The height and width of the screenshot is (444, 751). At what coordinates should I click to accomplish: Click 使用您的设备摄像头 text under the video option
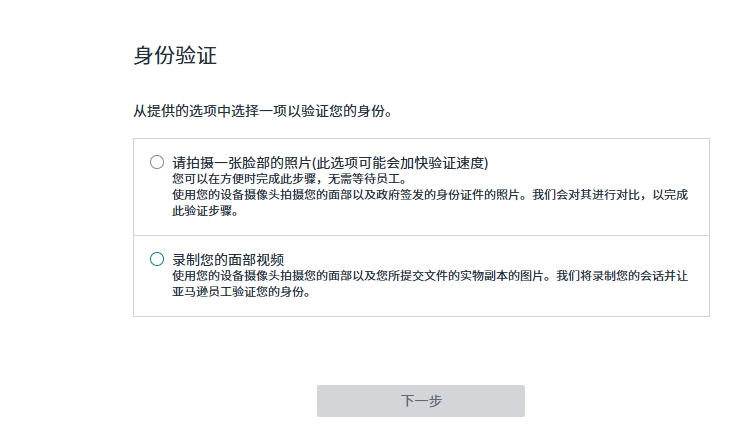click(226, 276)
